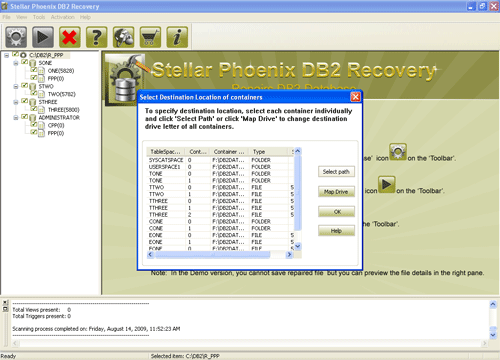500x360 pixels.
Task: Click the log pane pin icon
Action: (5, 309)
